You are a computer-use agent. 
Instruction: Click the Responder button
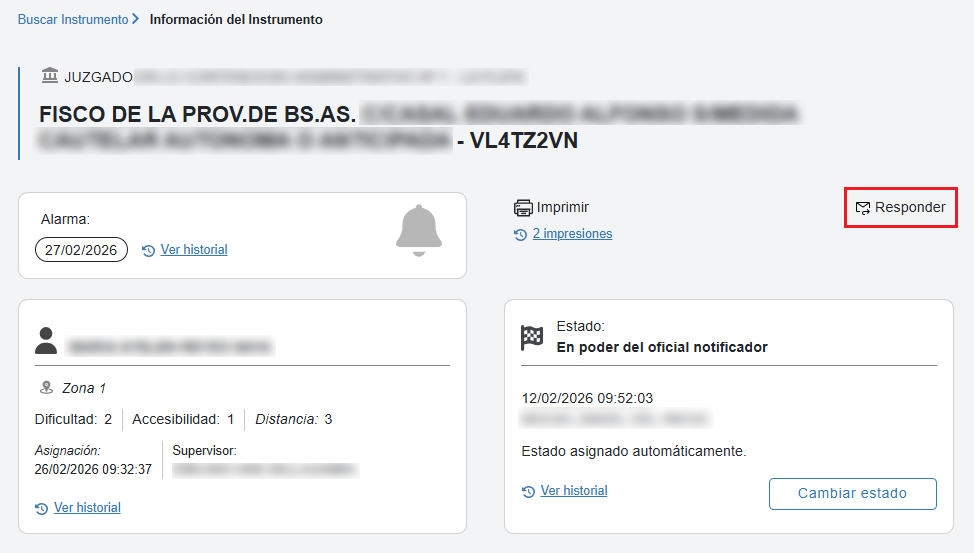[901, 208]
